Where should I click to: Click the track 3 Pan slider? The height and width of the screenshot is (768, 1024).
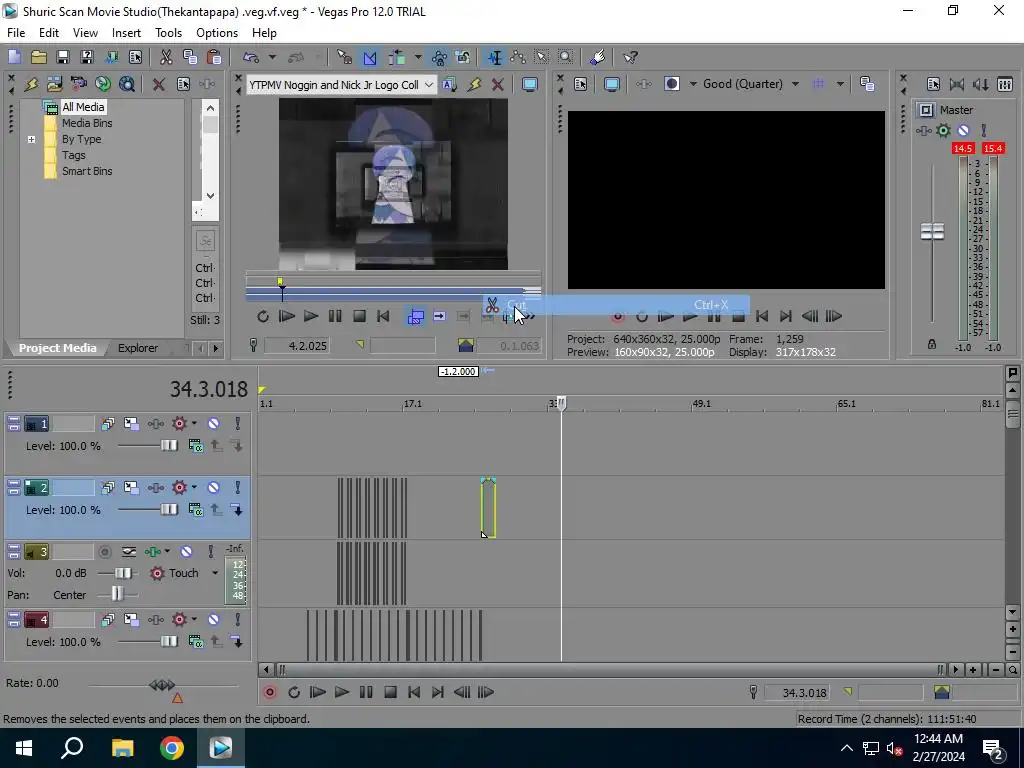[117, 594]
